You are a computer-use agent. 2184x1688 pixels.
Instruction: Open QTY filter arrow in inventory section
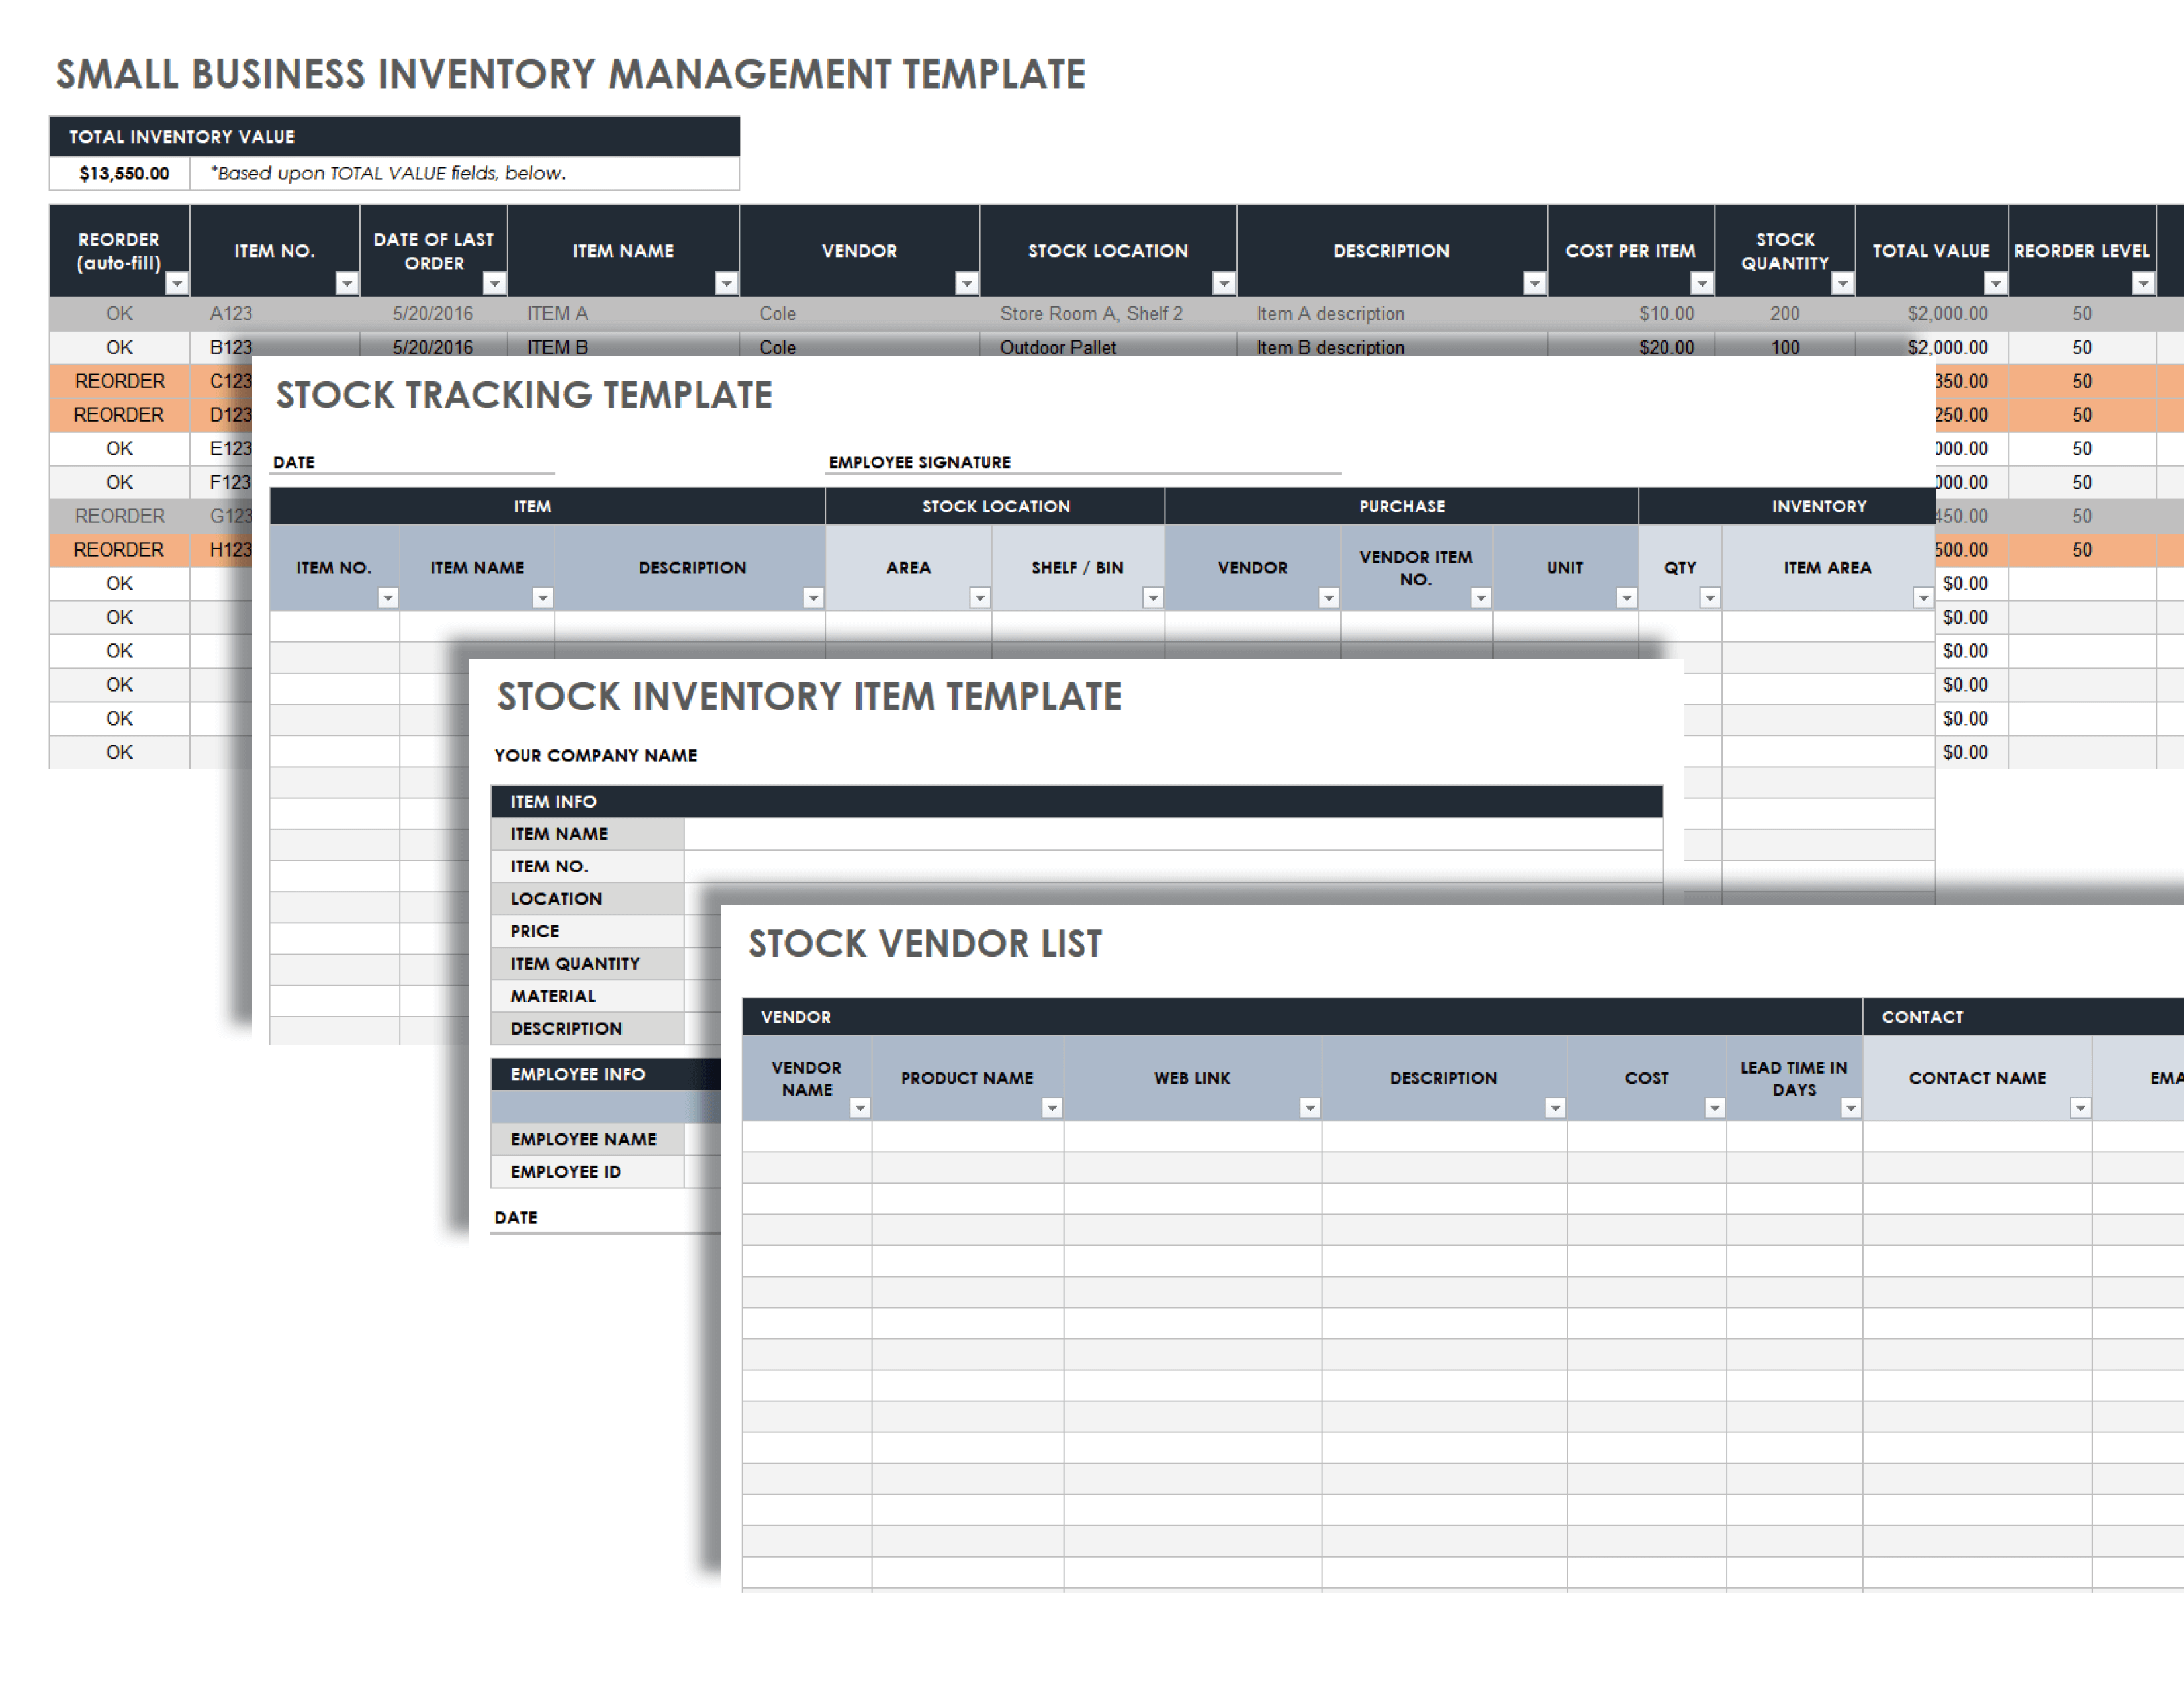click(x=1710, y=598)
